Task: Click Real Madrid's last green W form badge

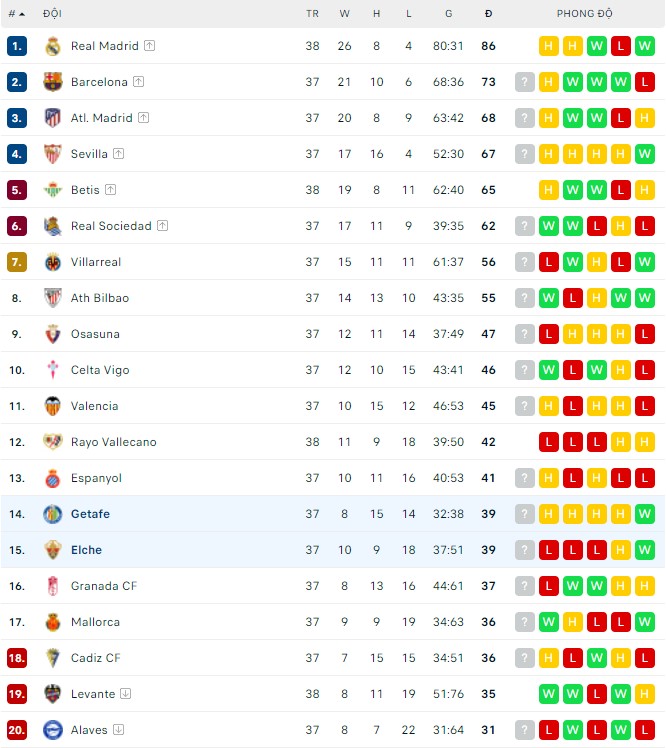Action: (x=645, y=46)
